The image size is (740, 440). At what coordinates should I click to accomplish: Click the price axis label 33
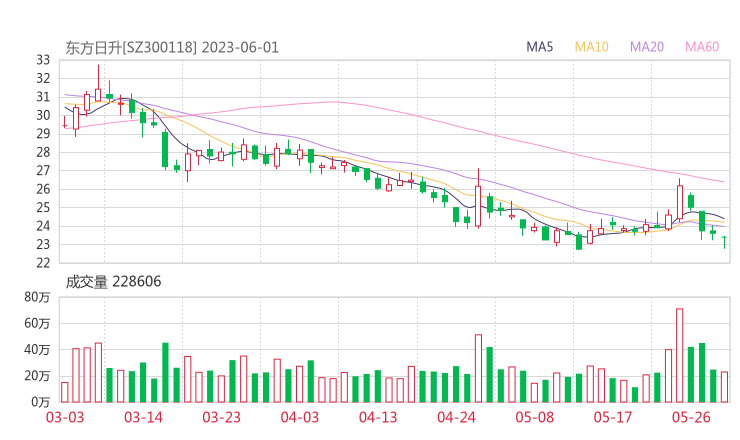coord(43,60)
